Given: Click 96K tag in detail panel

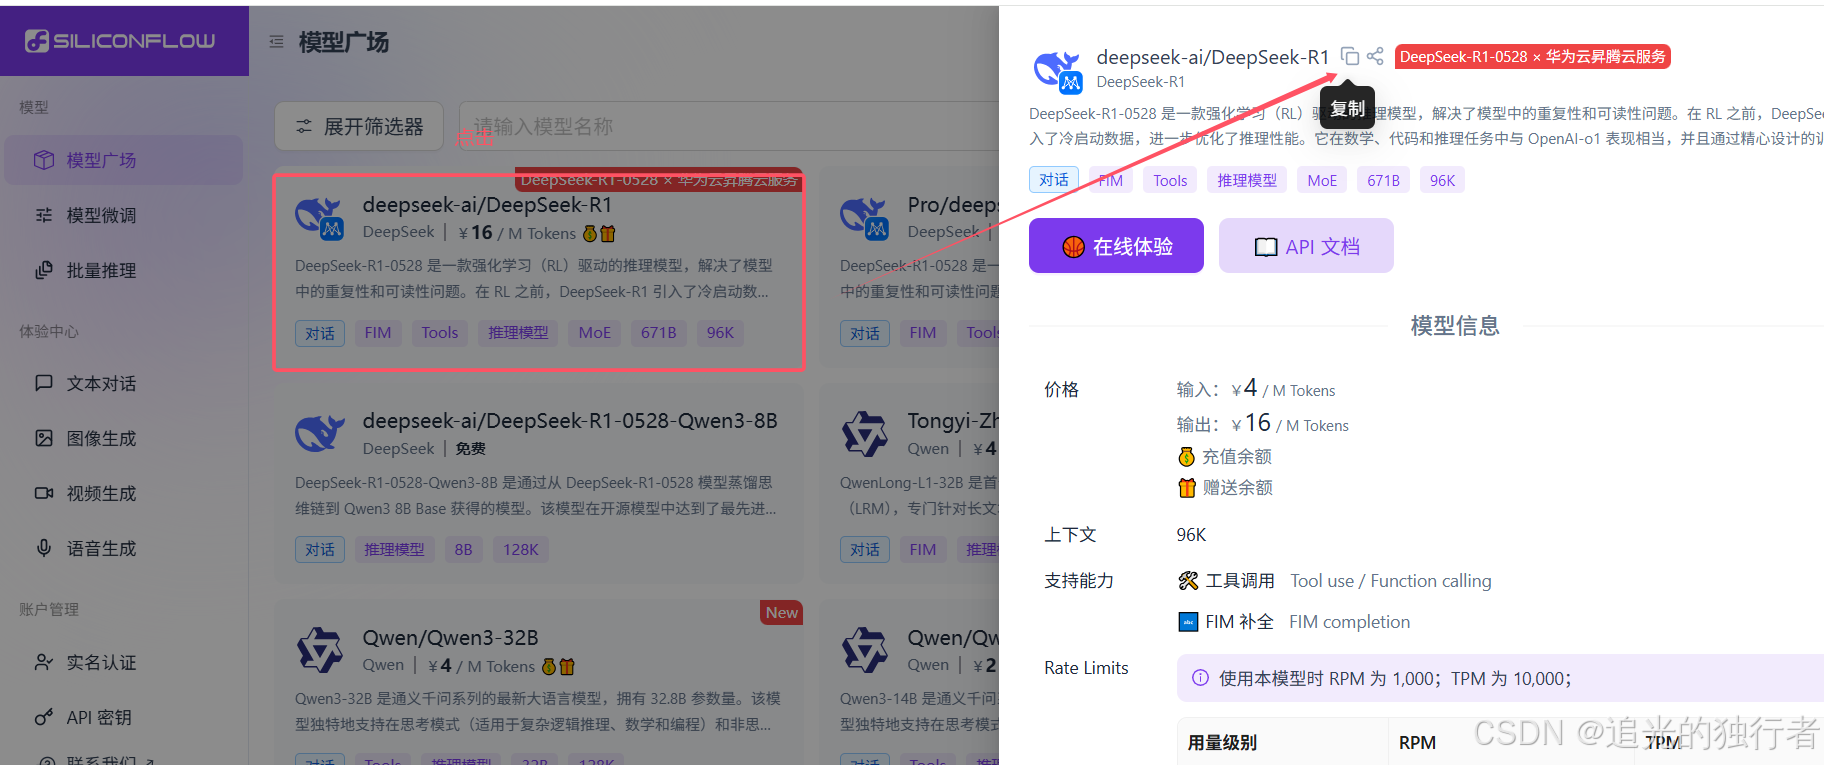Looking at the screenshot, I should [x=1442, y=180].
